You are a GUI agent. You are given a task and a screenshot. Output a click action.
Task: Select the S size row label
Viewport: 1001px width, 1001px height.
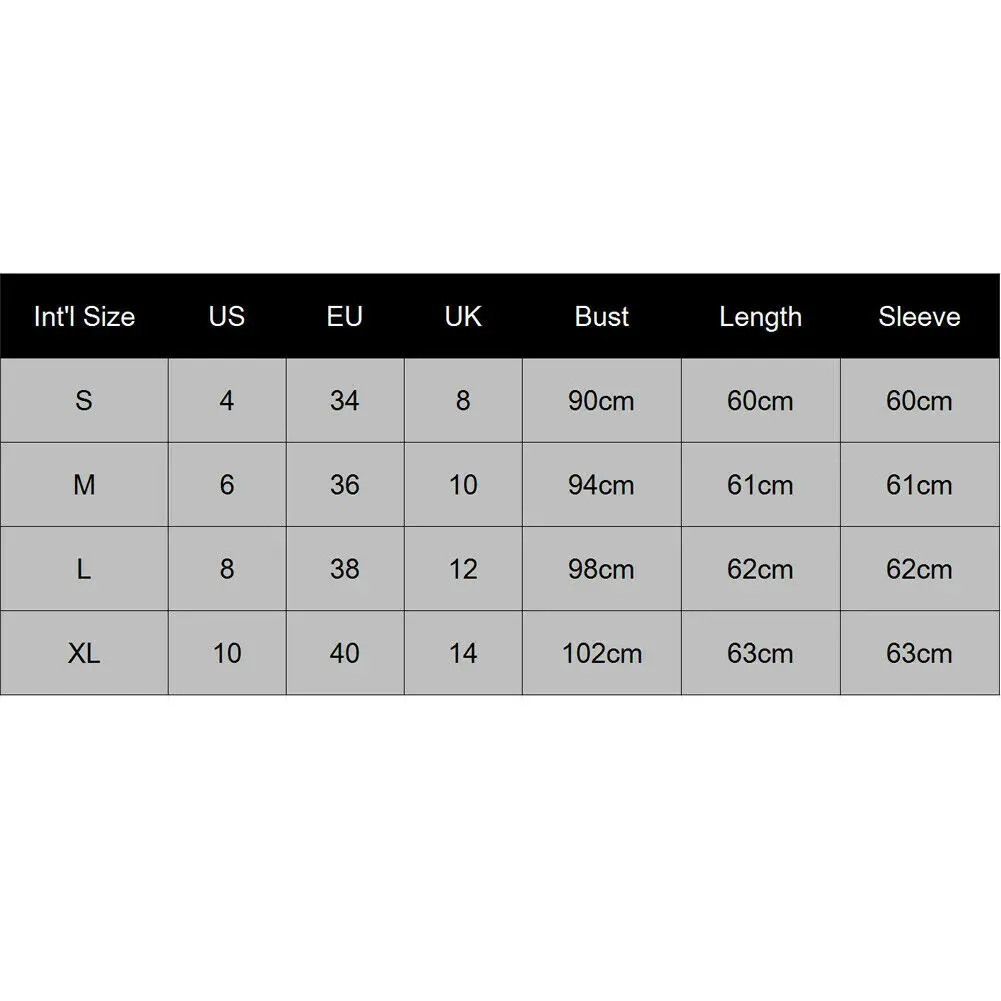[84, 401]
